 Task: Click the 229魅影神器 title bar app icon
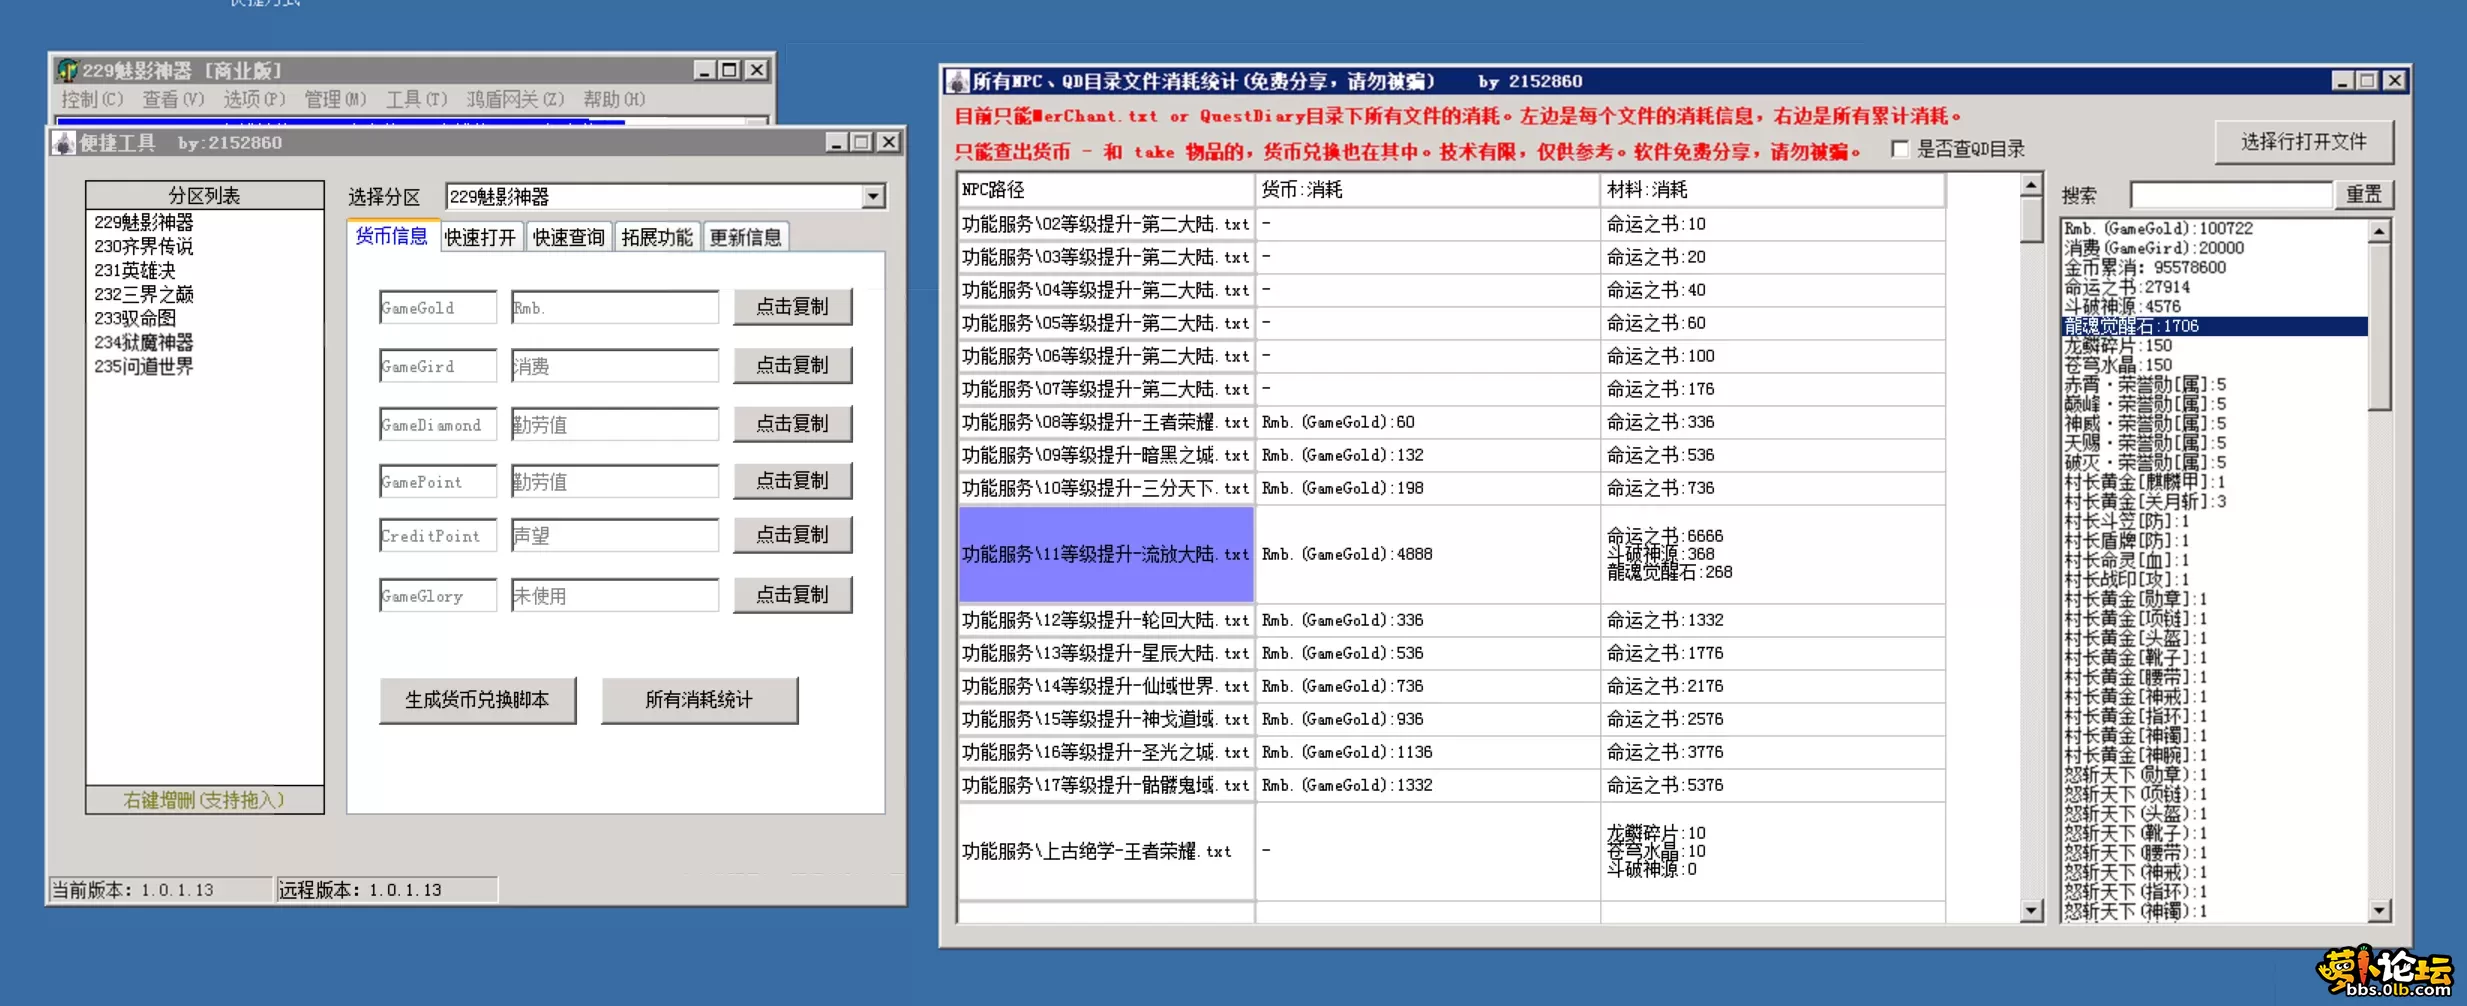[x=67, y=70]
